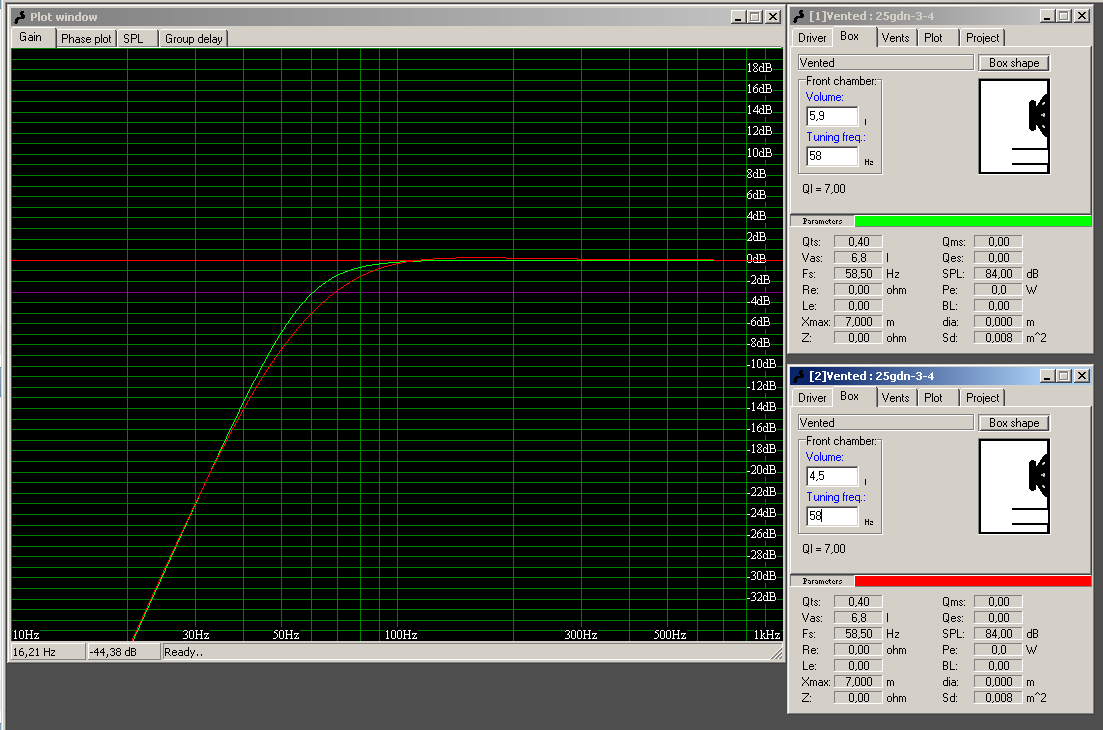
Task: Click Plot window resize grip
Action: [x=777, y=654]
